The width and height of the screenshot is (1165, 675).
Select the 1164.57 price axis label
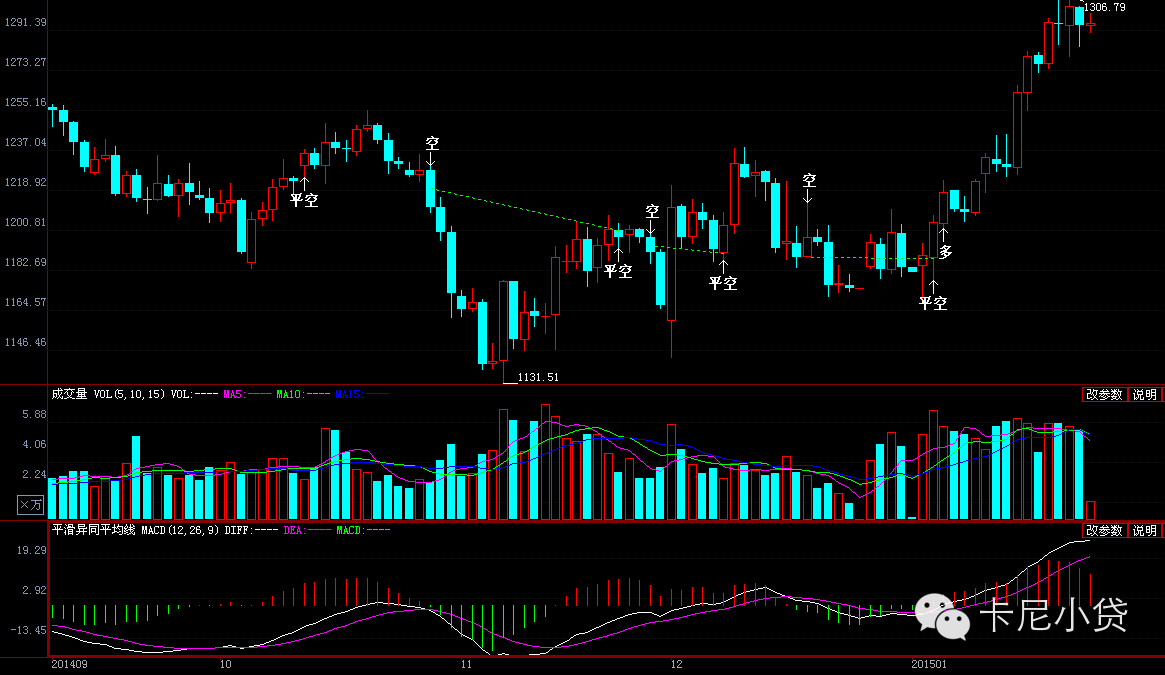click(x=25, y=303)
